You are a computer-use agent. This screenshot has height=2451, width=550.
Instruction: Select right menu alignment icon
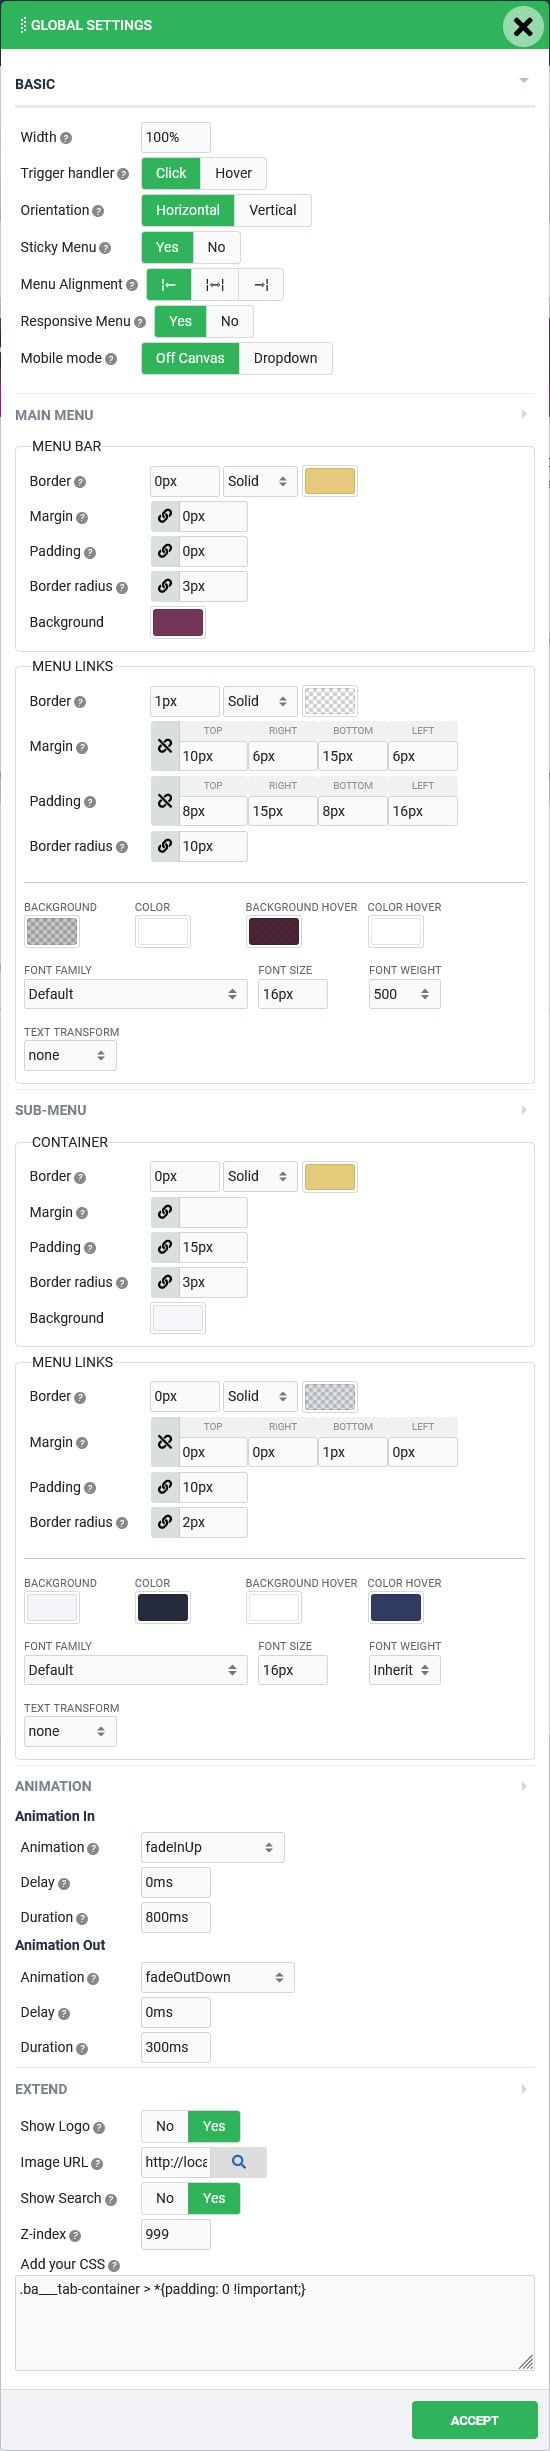click(x=261, y=284)
